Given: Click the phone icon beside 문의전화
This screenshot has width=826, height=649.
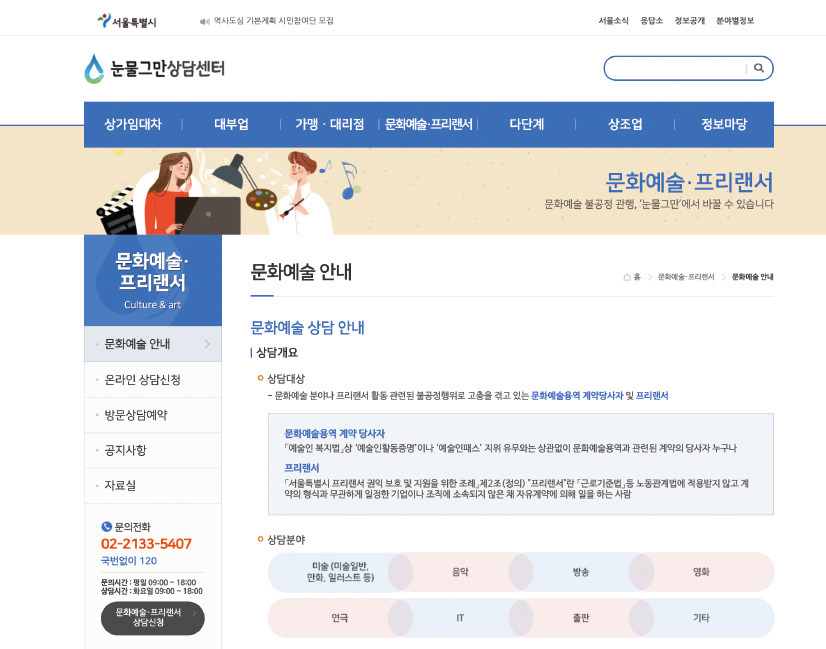Looking at the screenshot, I should coord(106,526).
